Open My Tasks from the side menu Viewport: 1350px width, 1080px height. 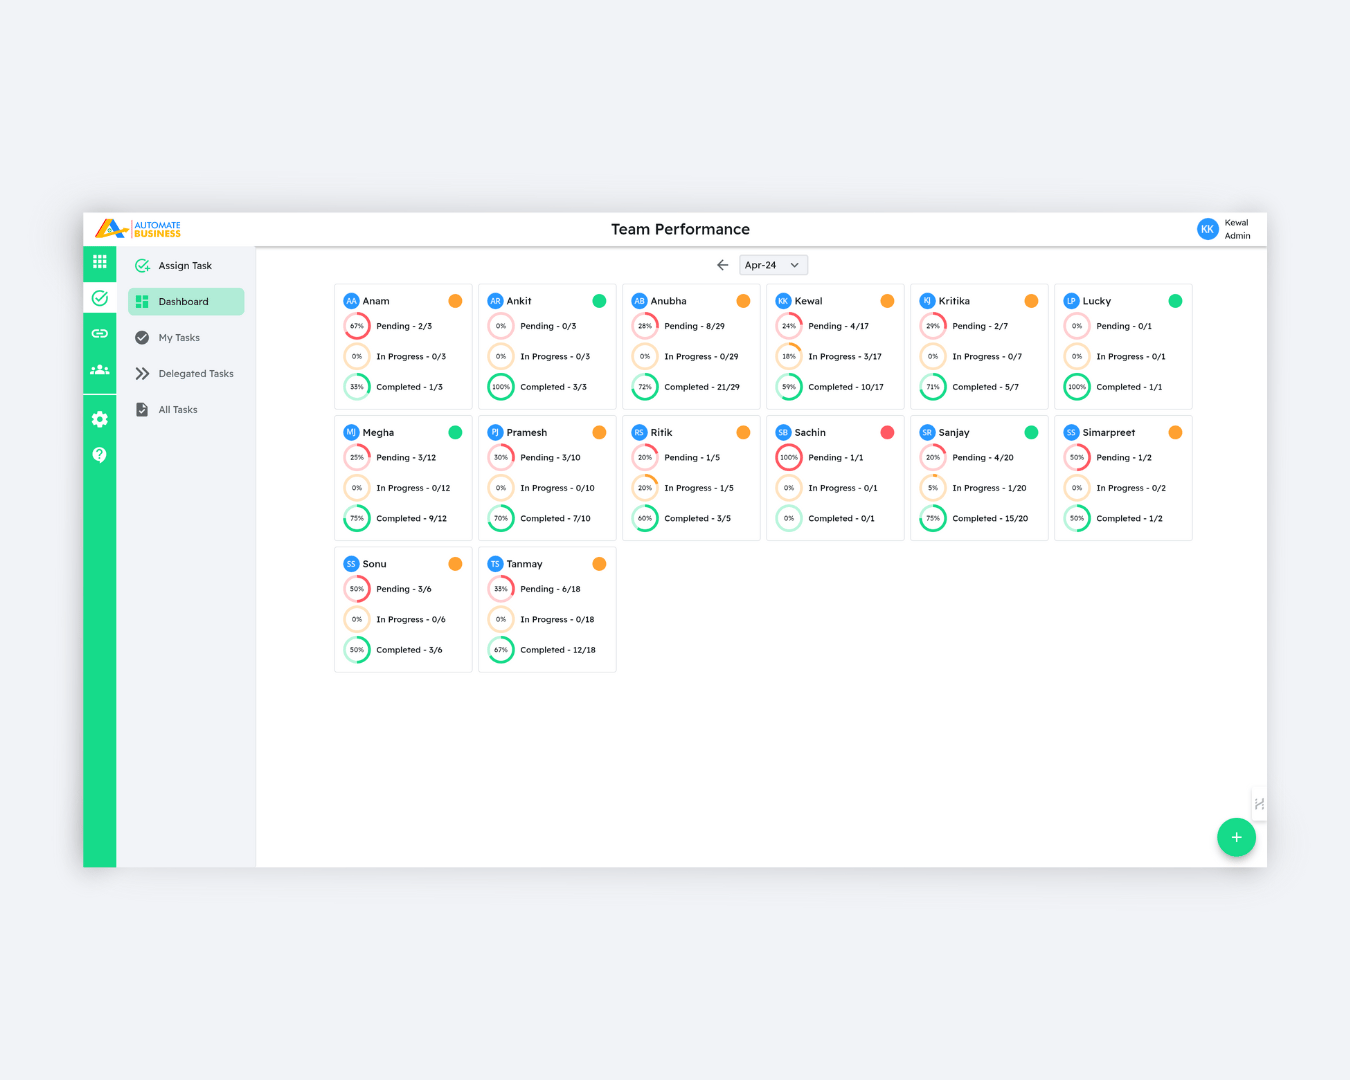pos(179,338)
